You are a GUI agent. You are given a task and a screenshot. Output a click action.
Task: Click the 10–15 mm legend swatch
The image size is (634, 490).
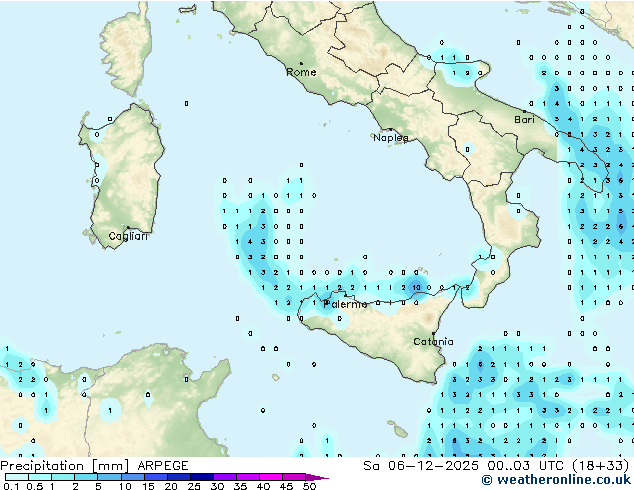pos(133,477)
